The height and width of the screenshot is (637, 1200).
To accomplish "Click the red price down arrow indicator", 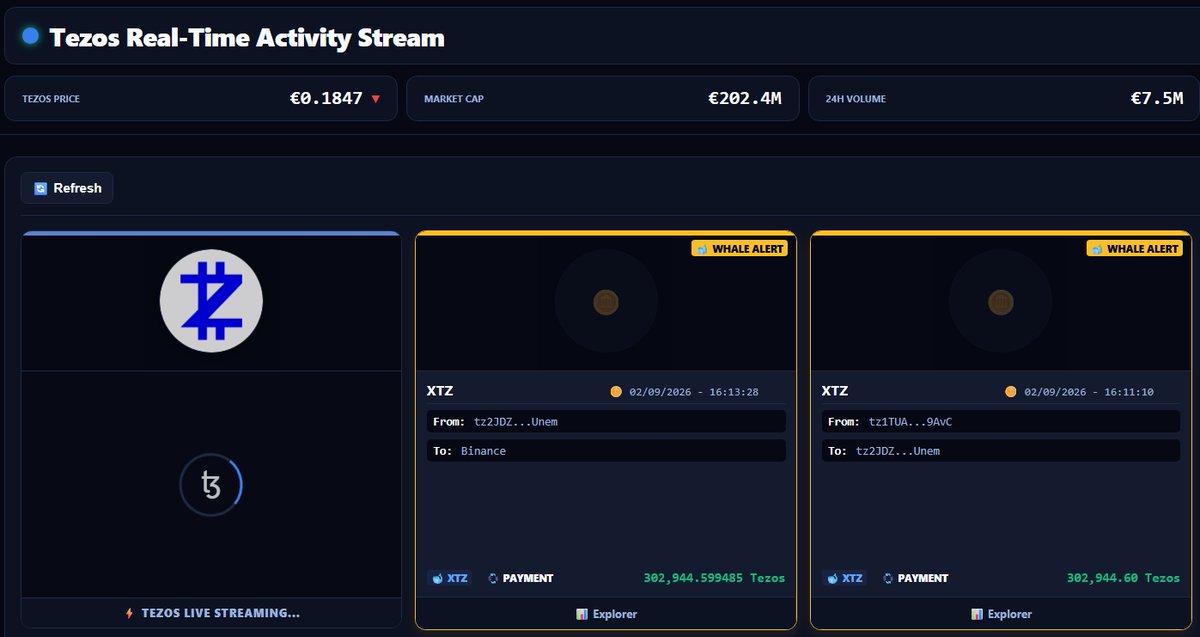I will point(376,99).
